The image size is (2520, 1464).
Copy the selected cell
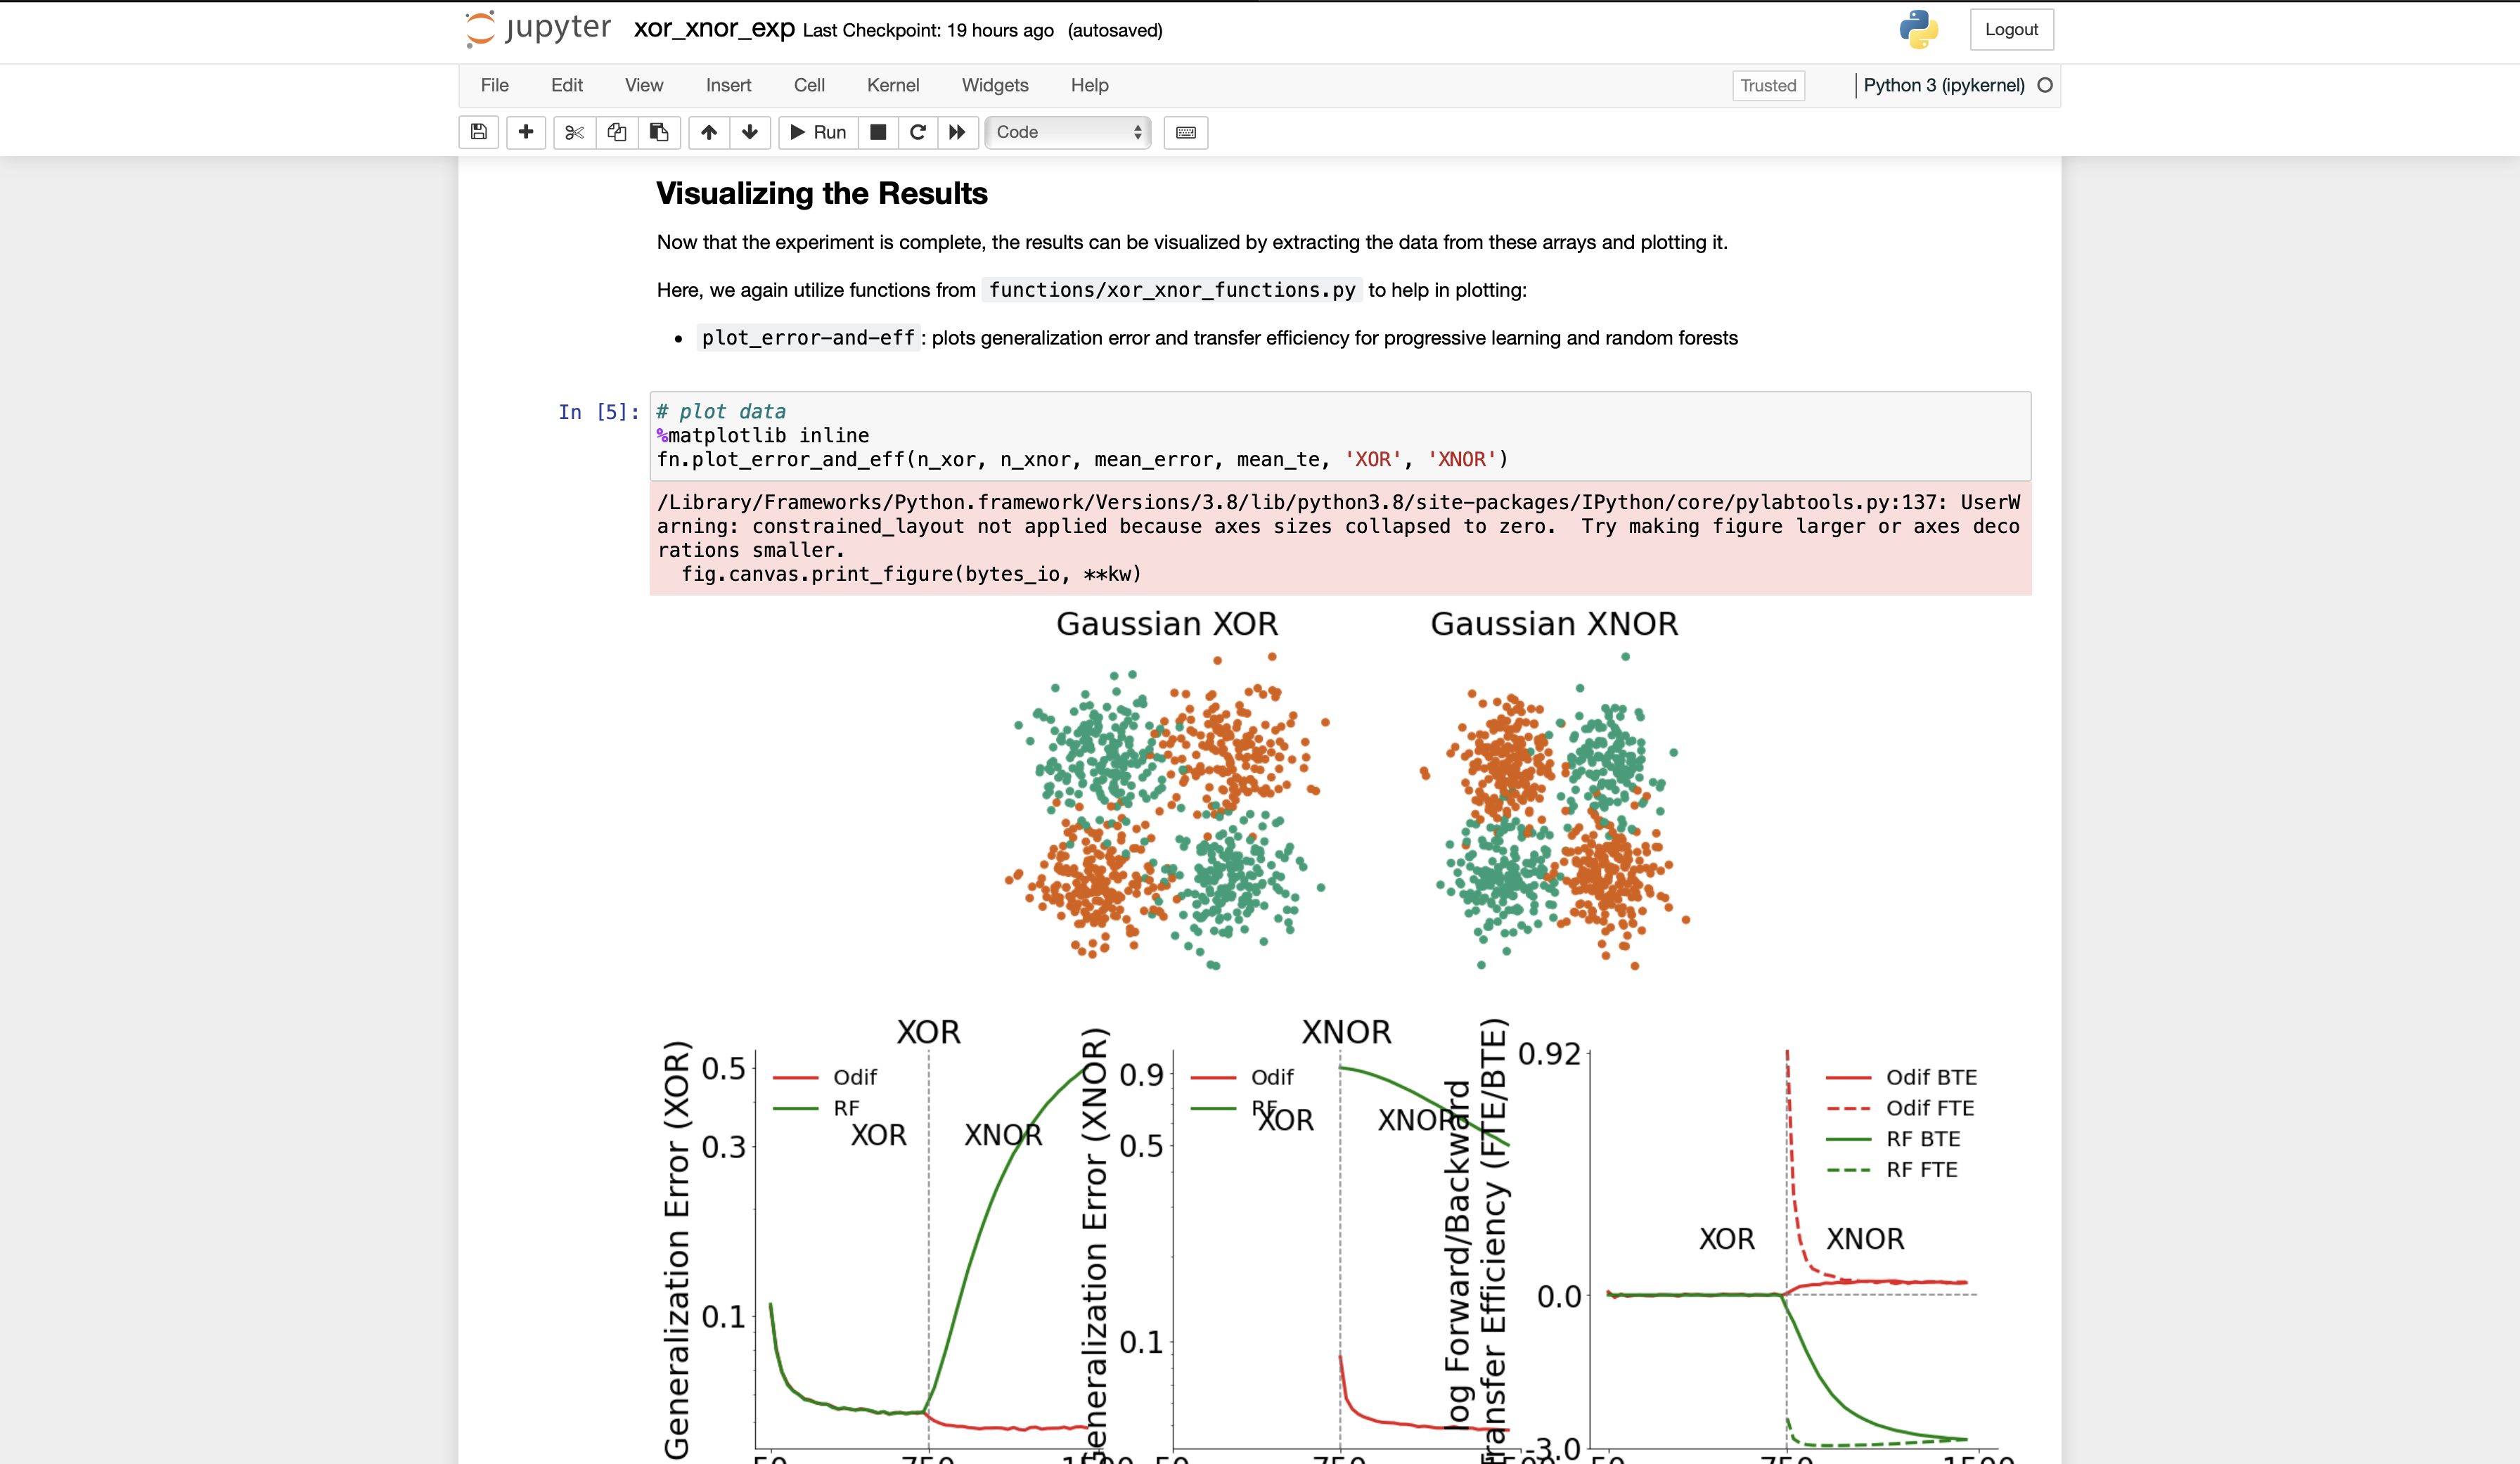[616, 132]
